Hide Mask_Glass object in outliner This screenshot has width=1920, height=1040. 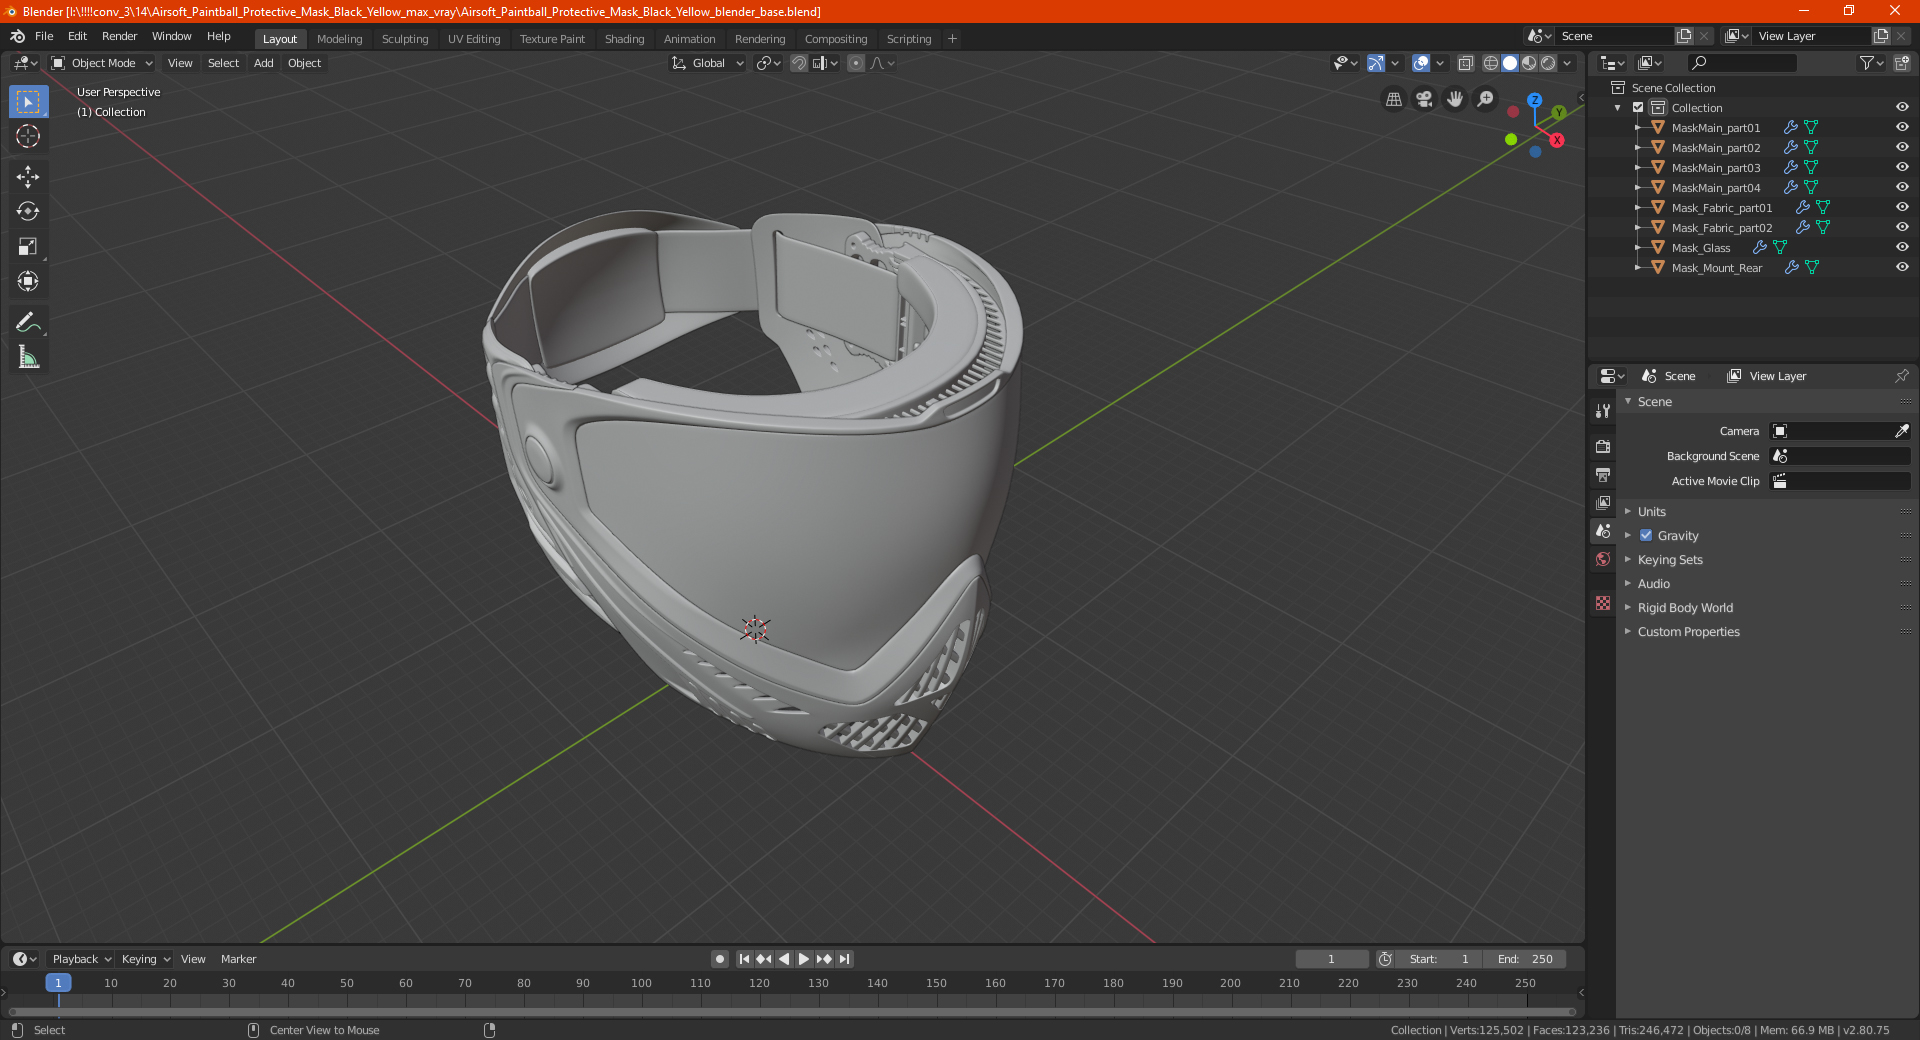(1902, 247)
